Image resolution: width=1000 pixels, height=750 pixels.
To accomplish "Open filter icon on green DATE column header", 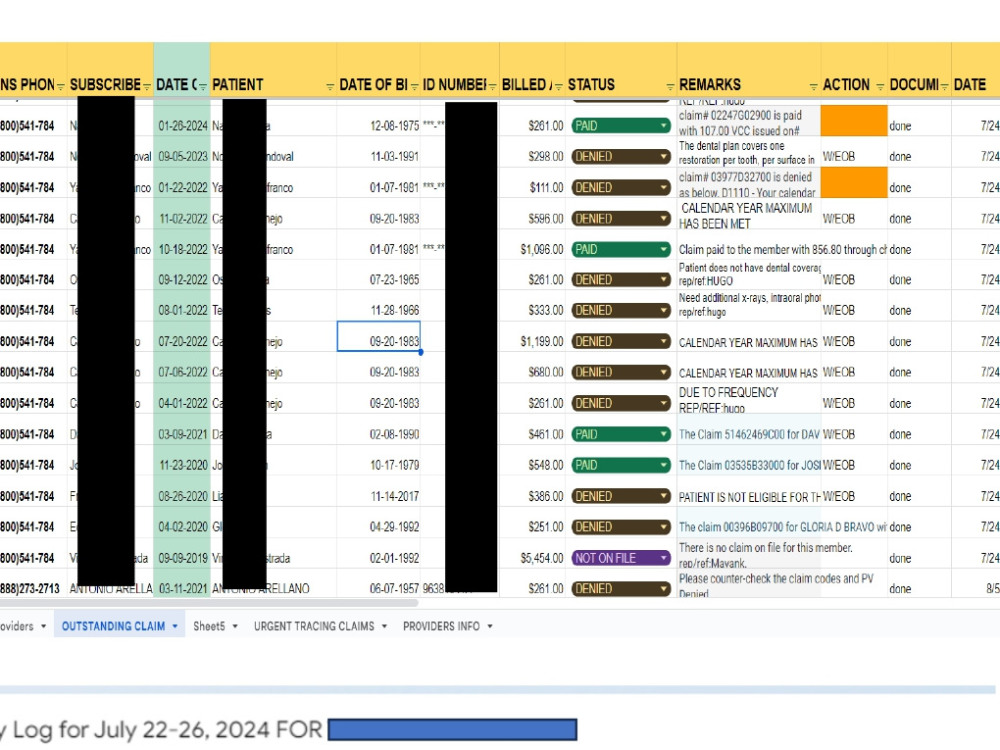I will (203, 86).
